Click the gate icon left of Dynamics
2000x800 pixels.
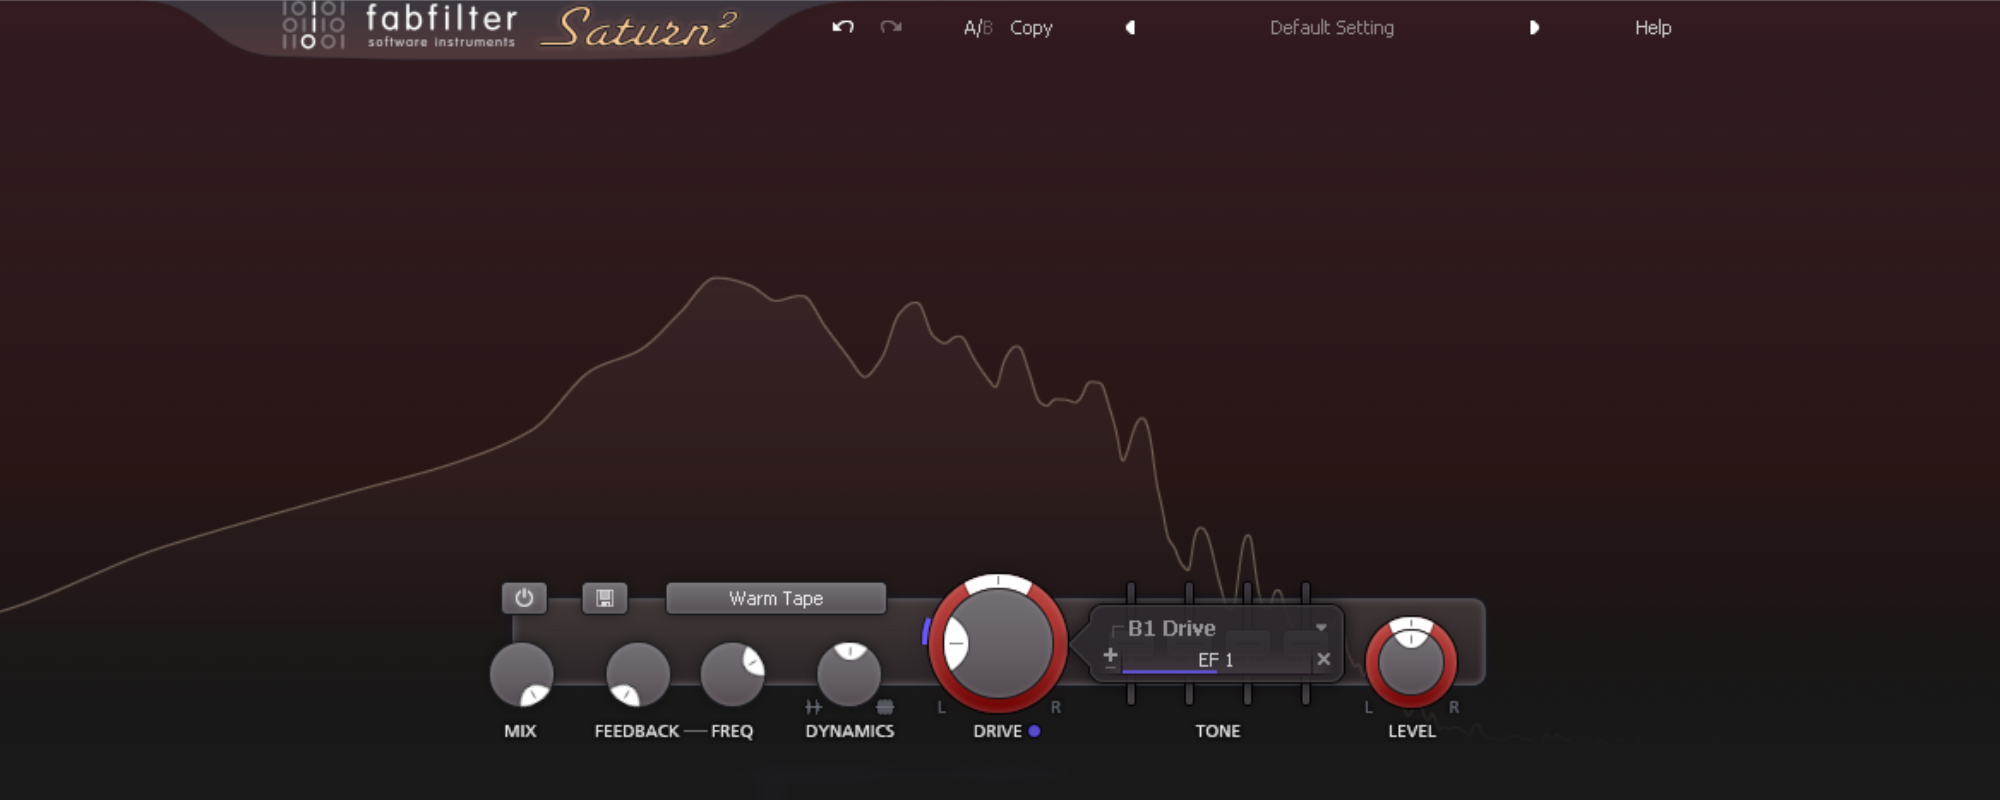tap(813, 707)
